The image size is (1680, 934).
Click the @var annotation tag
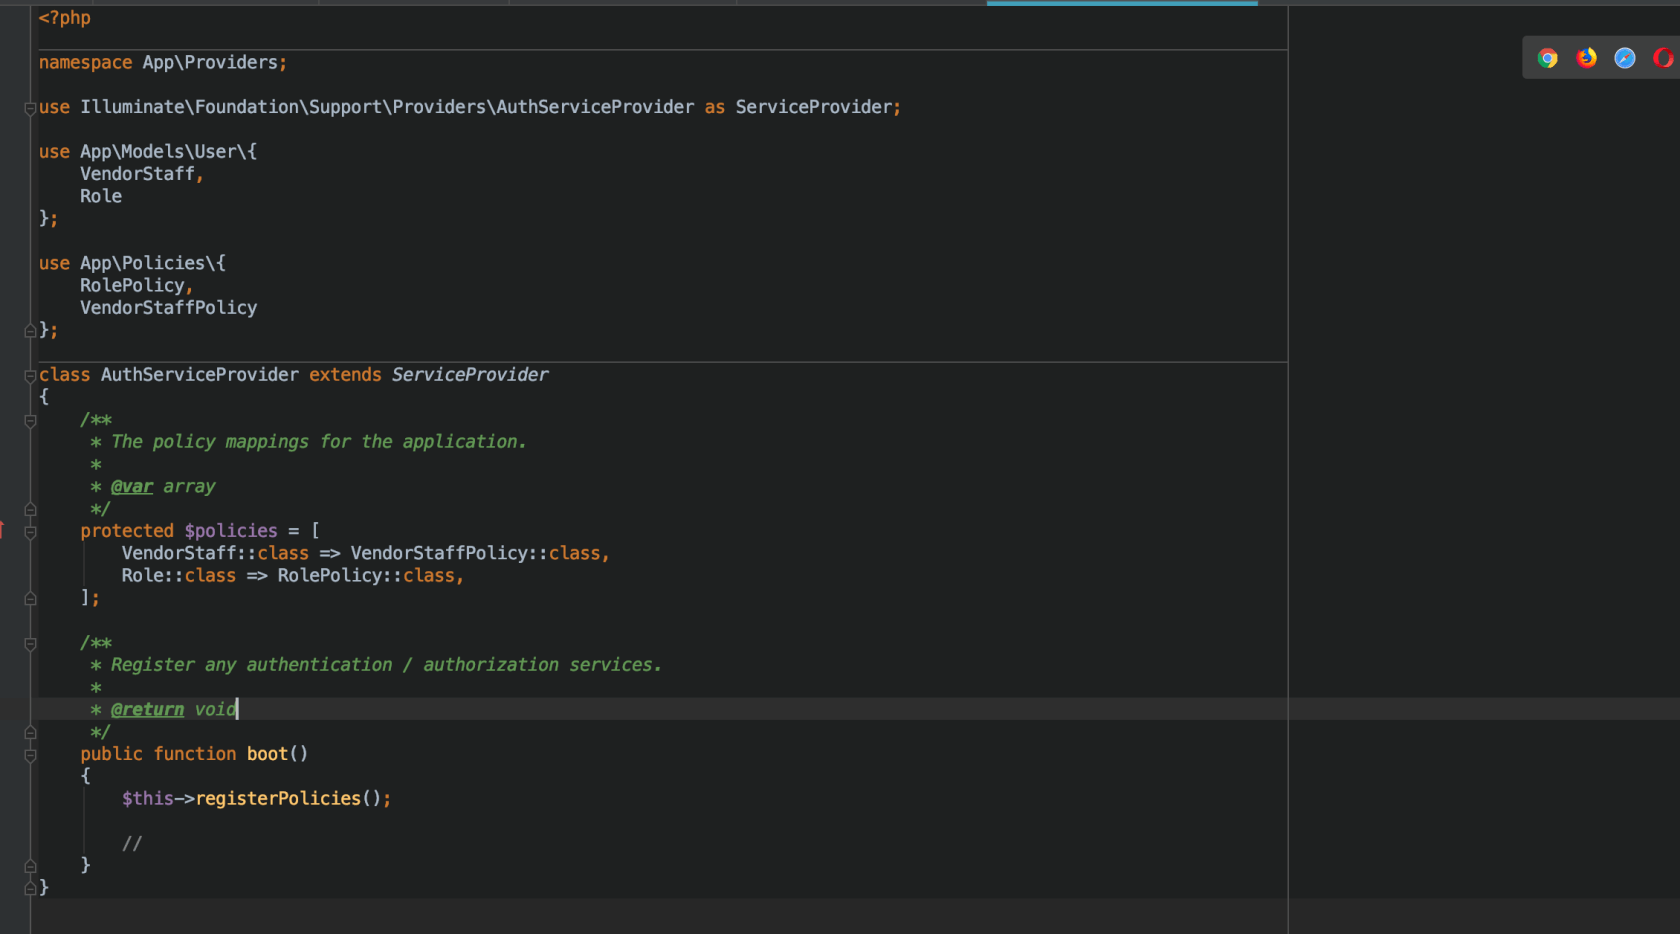(132, 486)
